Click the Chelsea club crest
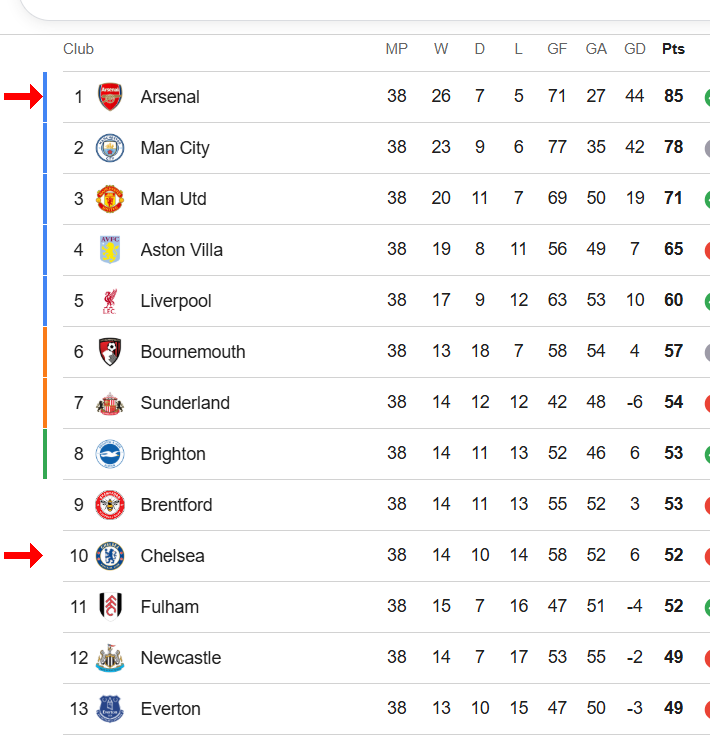This screenshot has height=740, width=710. [110, 556]
